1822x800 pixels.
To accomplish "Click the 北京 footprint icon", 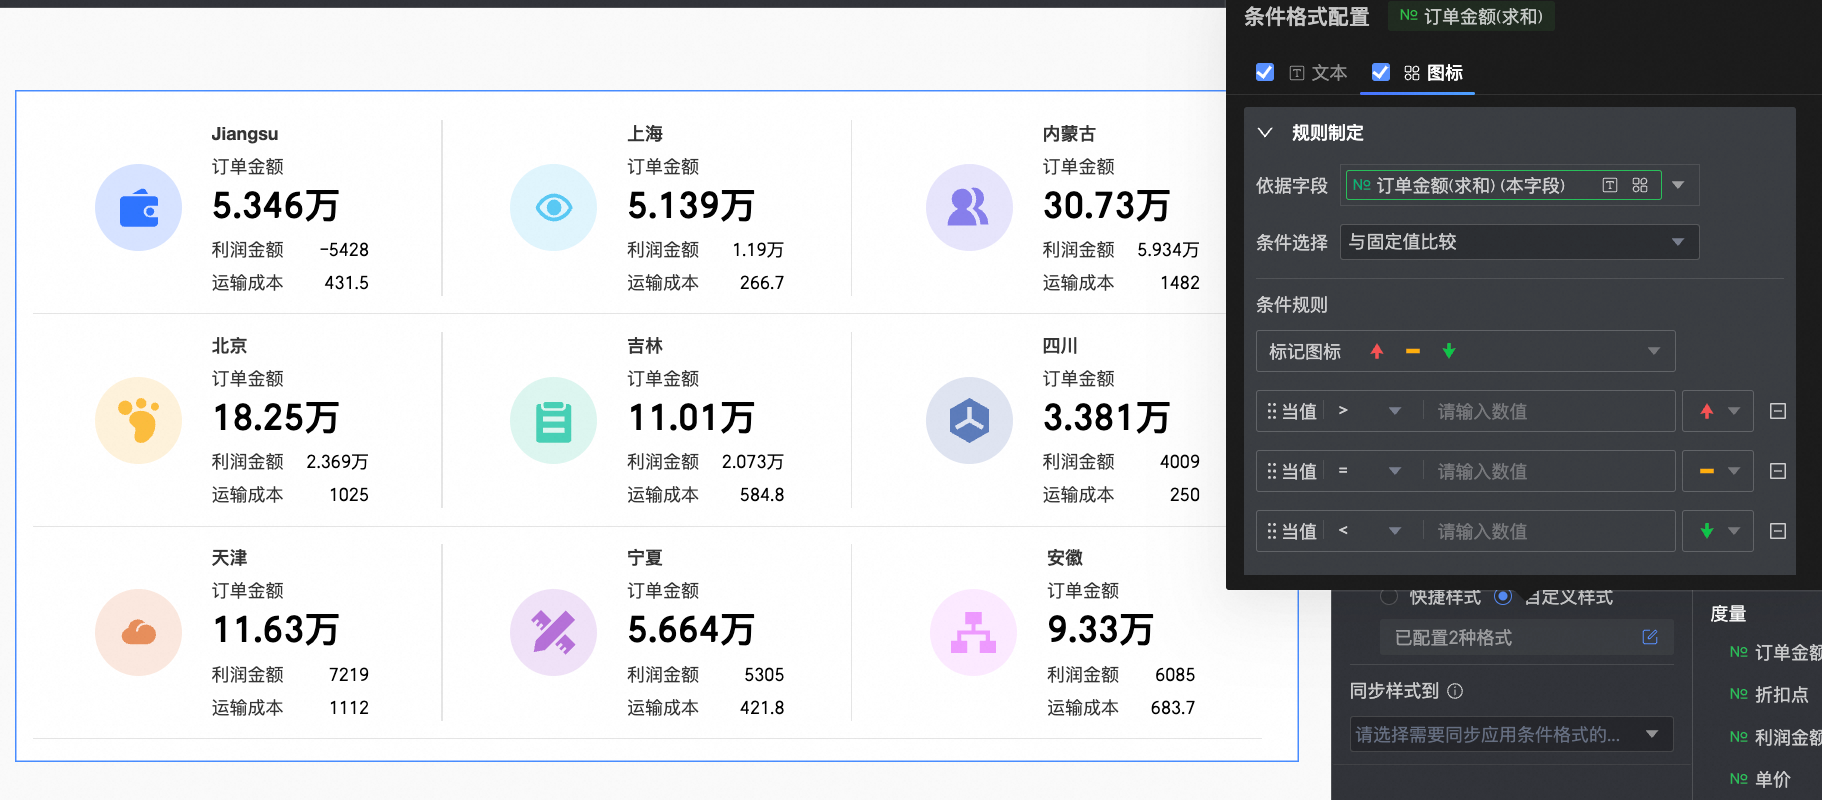I will point(139,420).
